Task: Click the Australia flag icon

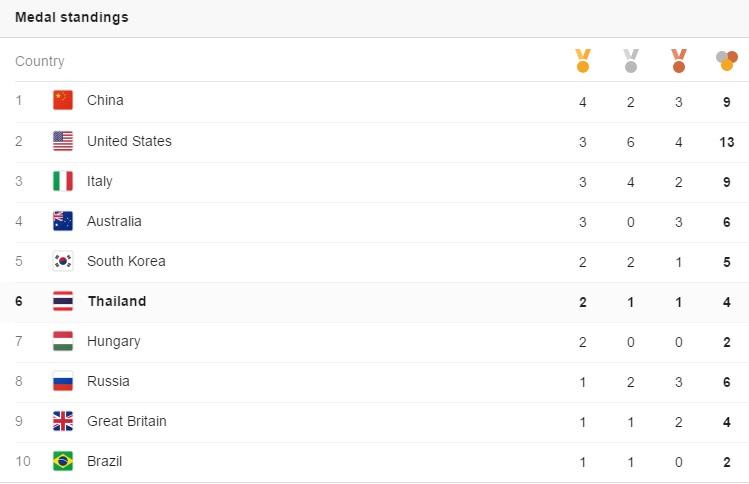Action: pyautogui.click(x=63, y=221)
